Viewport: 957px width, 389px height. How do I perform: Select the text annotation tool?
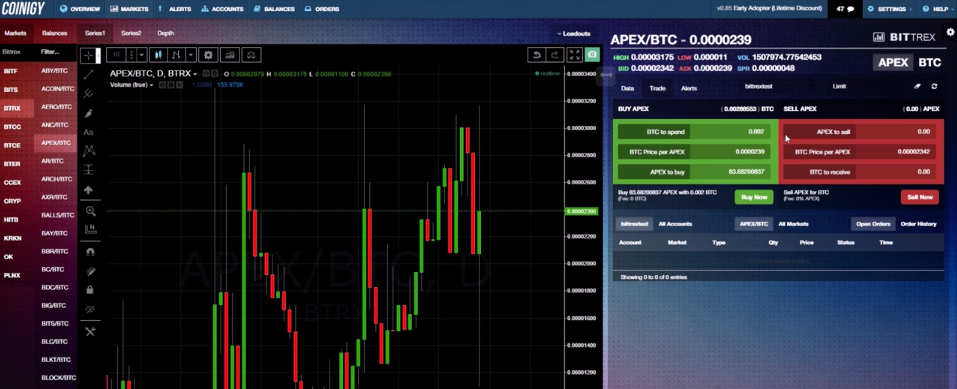click(x=88, y=132)
